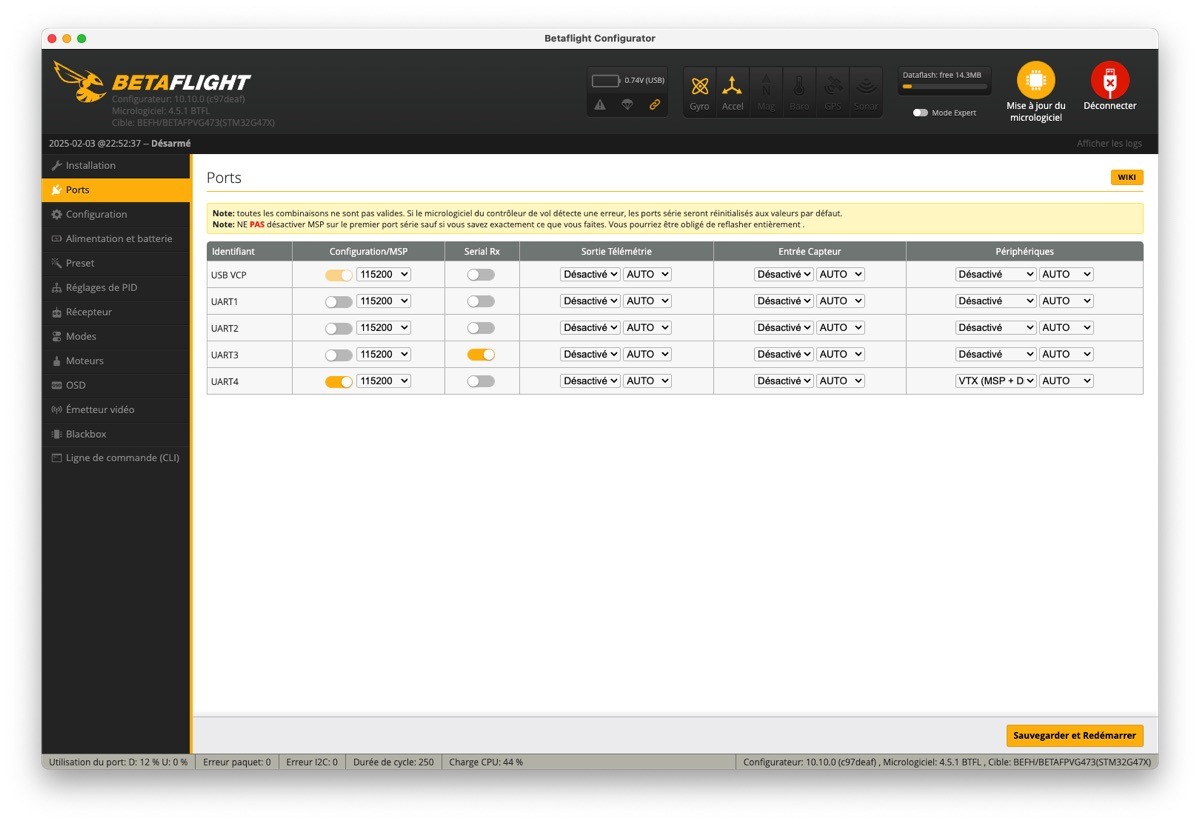Click the gear icon beside Configuration
Screen dimensions: 1200x824
coord(57,214)
